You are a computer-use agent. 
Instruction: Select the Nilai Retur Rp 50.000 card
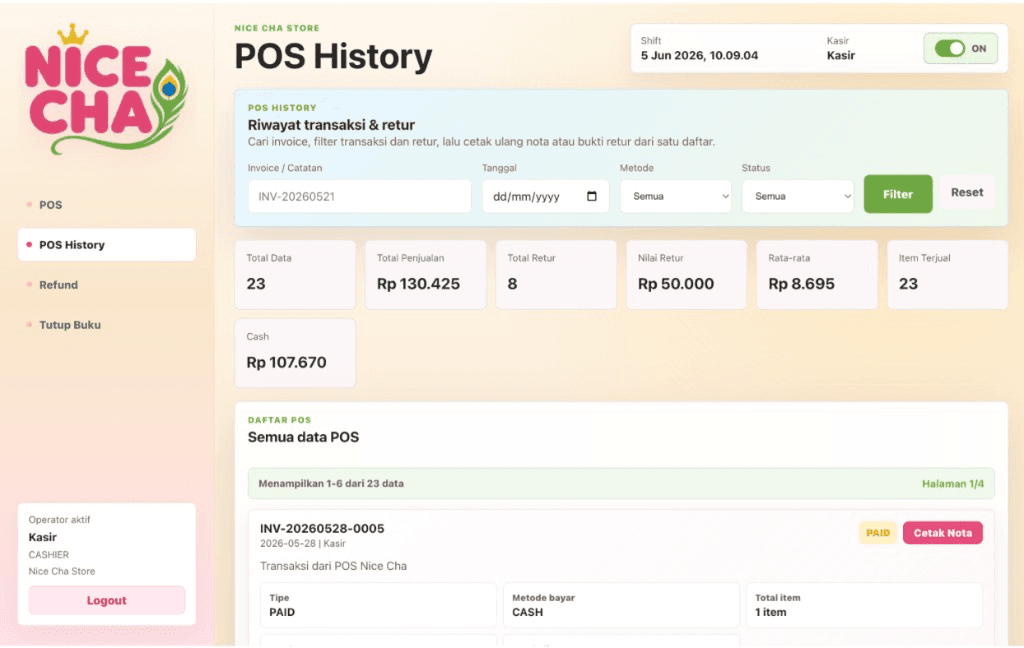686,274
